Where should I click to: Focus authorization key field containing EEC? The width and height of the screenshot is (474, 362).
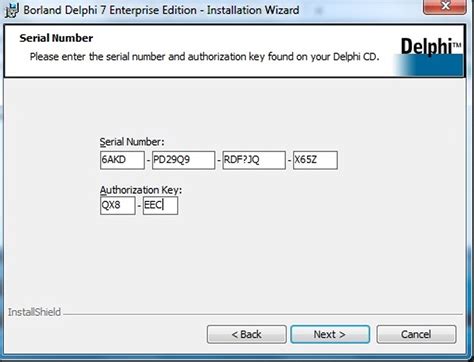[160, 205]
